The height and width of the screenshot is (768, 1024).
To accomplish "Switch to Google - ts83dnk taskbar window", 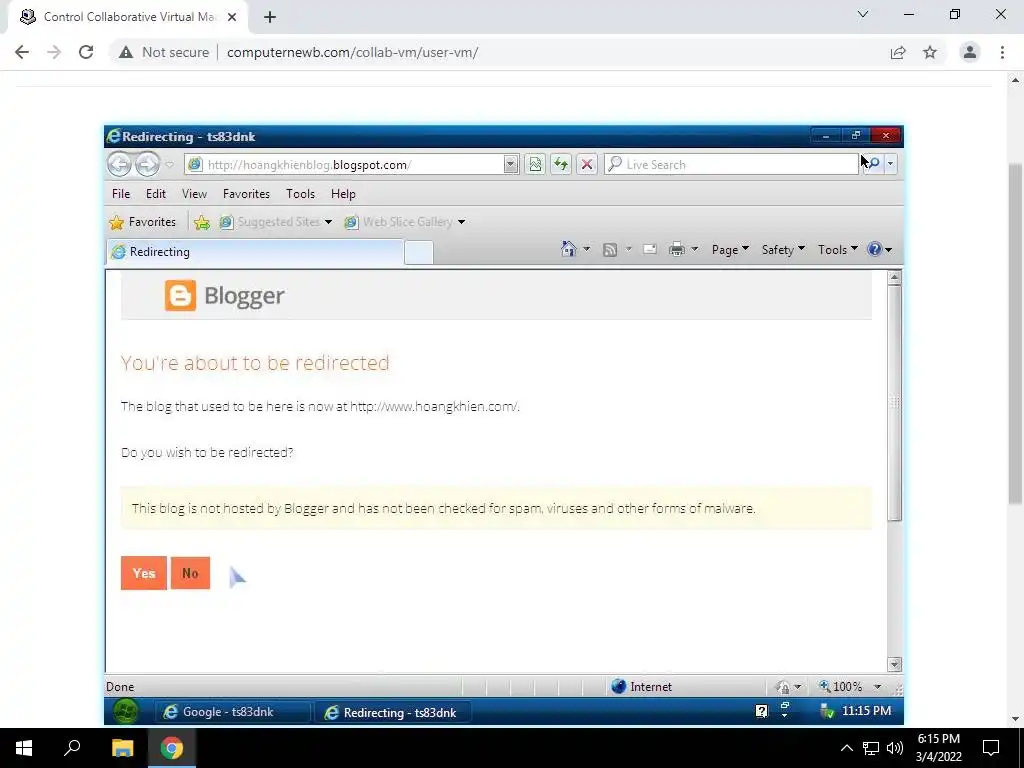I will click(x=232, y=712).
